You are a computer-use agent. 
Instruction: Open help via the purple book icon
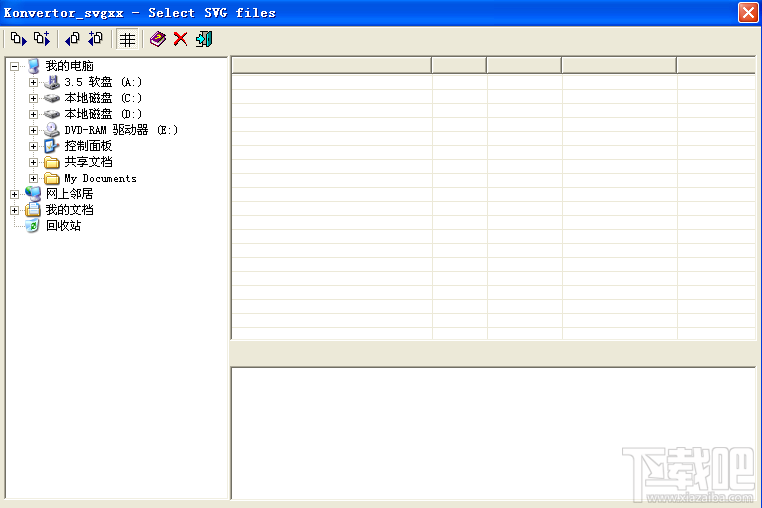point(157,39)
